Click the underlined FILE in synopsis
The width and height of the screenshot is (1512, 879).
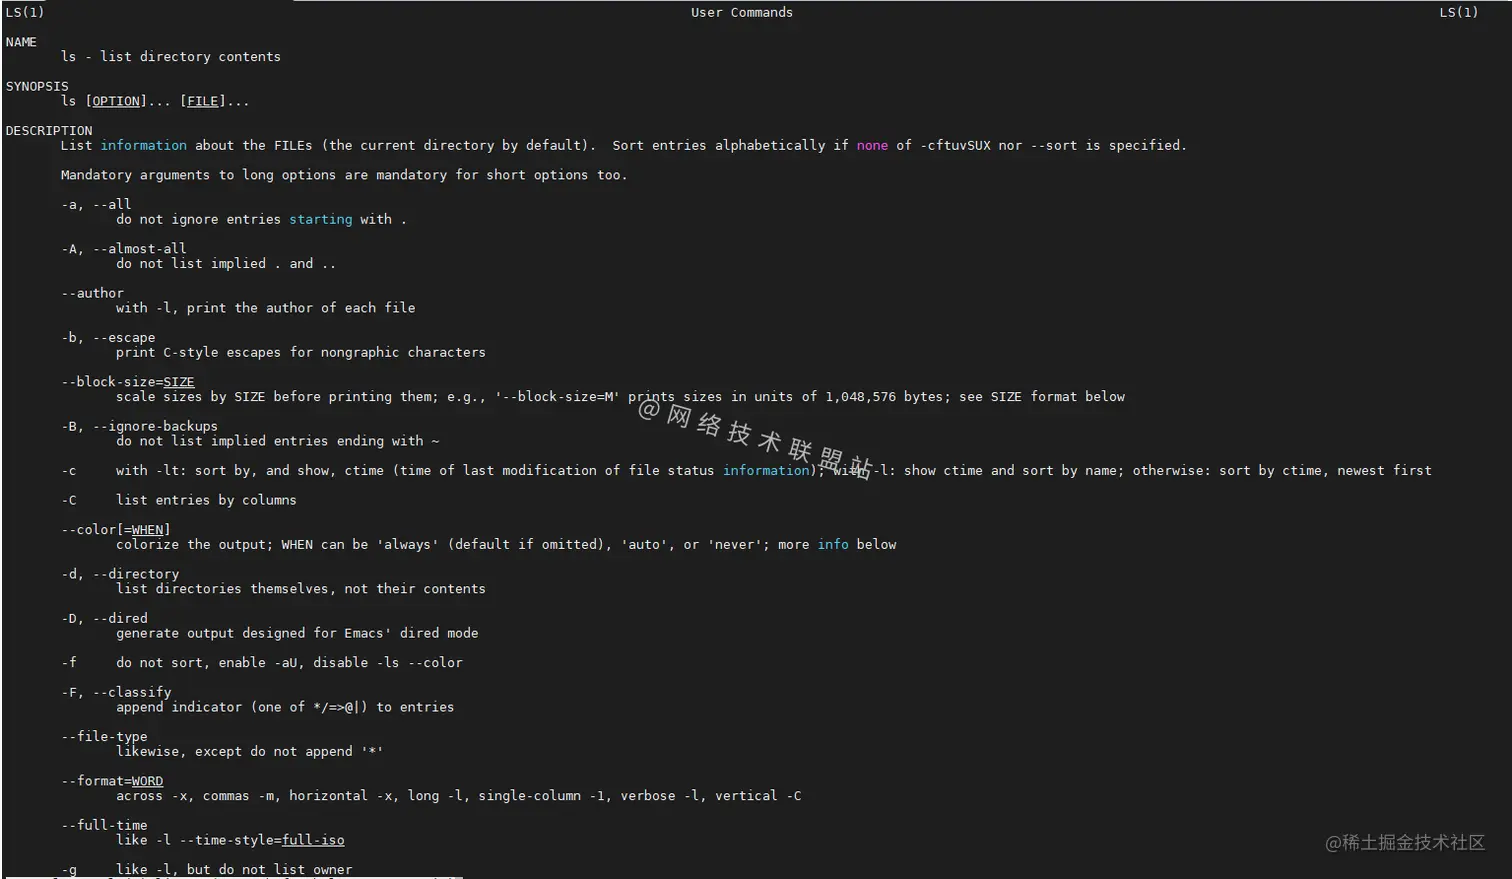click(203, 101)
